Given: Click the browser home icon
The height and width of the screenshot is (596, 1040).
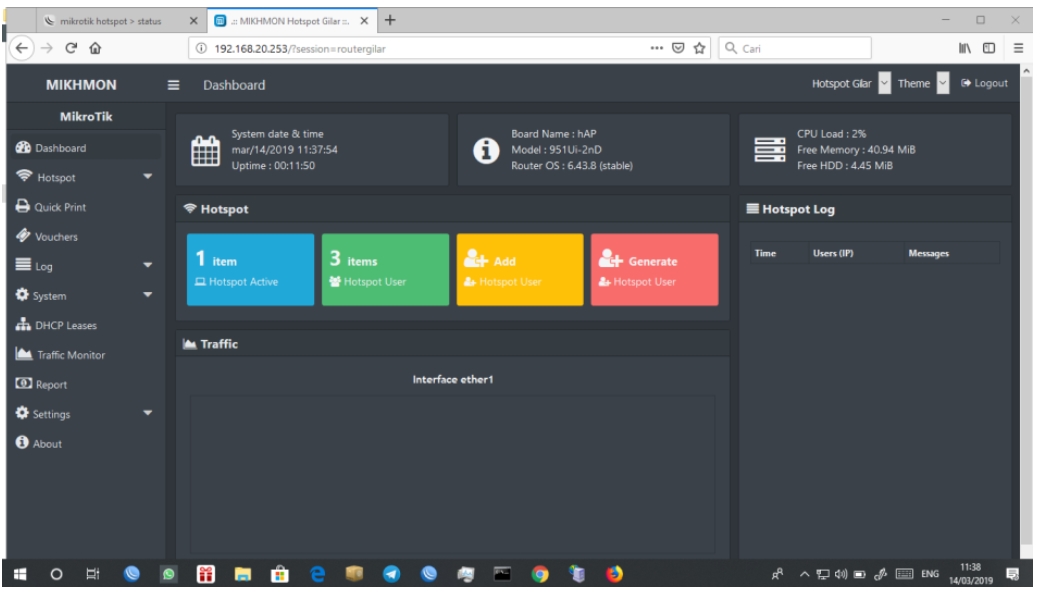Looking at the screenshot, I should click(x=96, y=48).
